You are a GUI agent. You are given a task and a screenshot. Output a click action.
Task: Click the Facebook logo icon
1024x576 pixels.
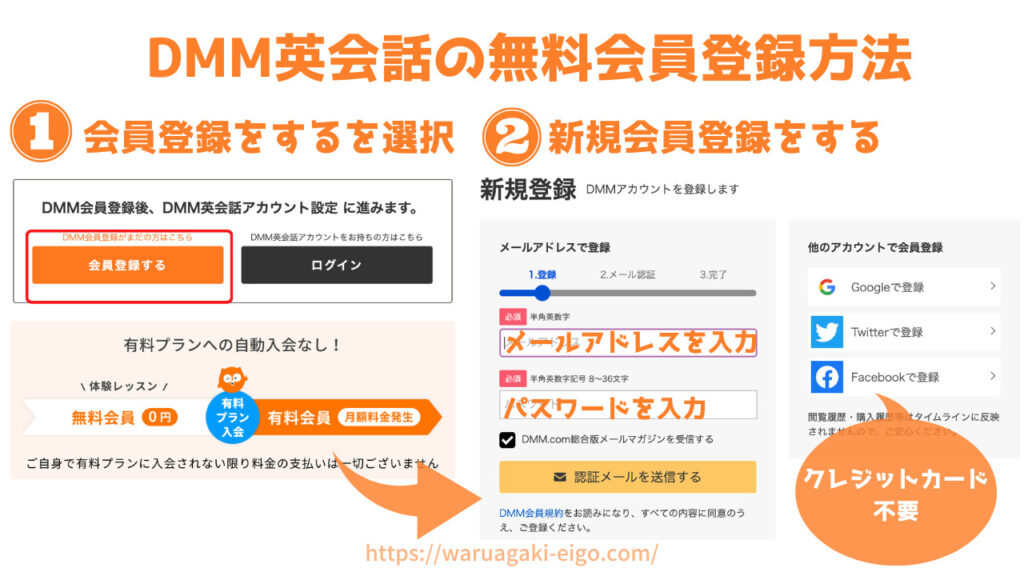827,377
